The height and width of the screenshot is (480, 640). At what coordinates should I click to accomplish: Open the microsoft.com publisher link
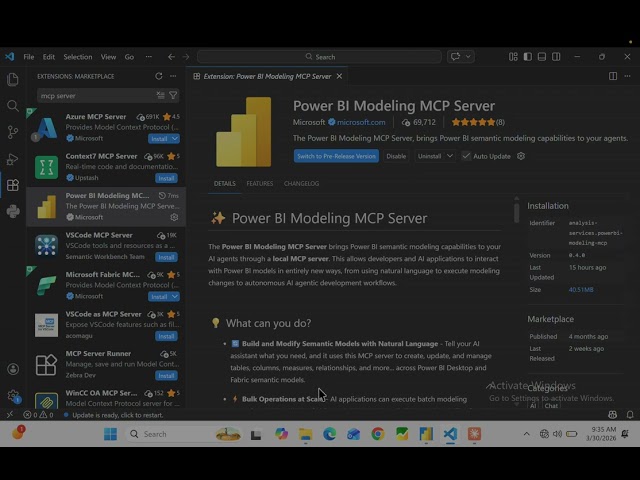pos(361,122)
